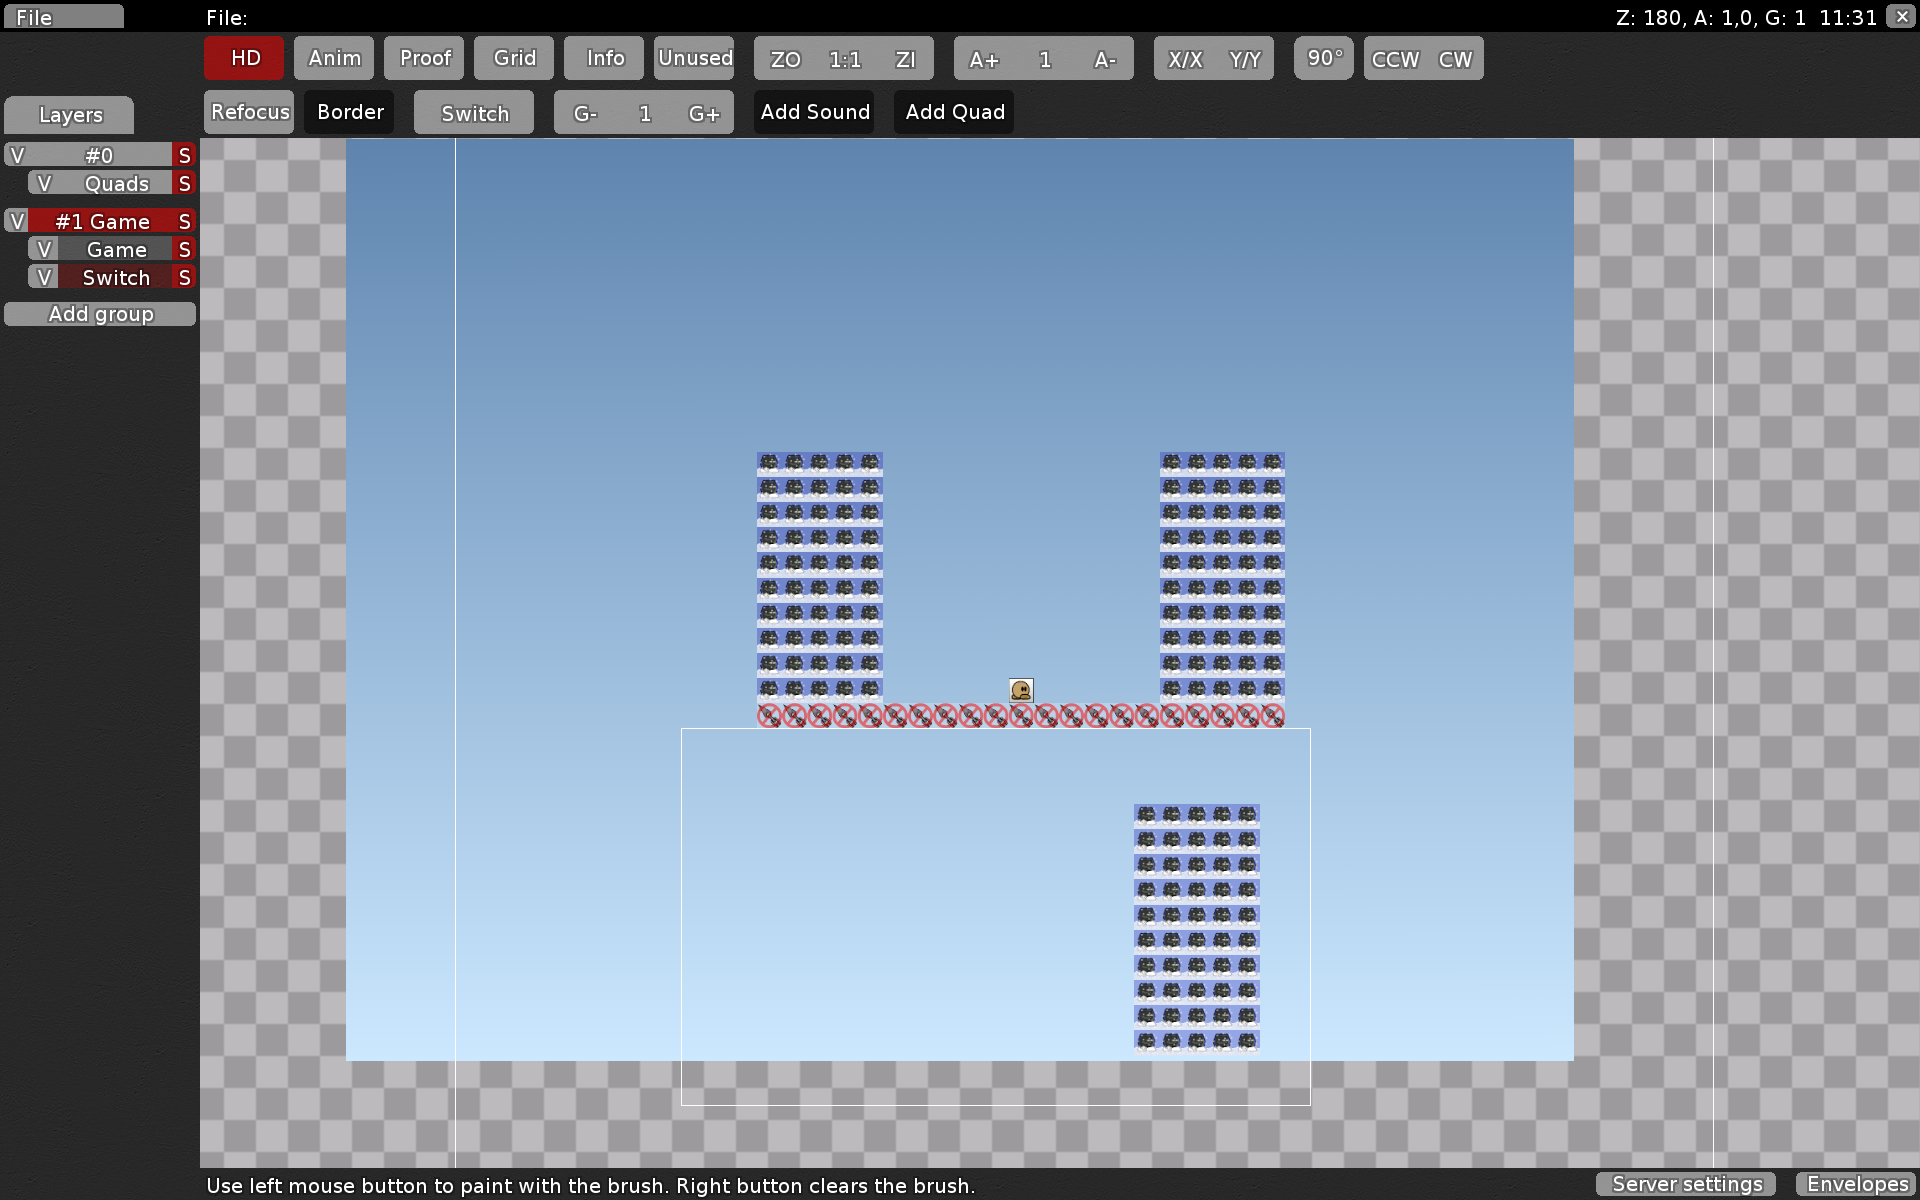Click the ZO zoom out button

(x=785, y=59)
